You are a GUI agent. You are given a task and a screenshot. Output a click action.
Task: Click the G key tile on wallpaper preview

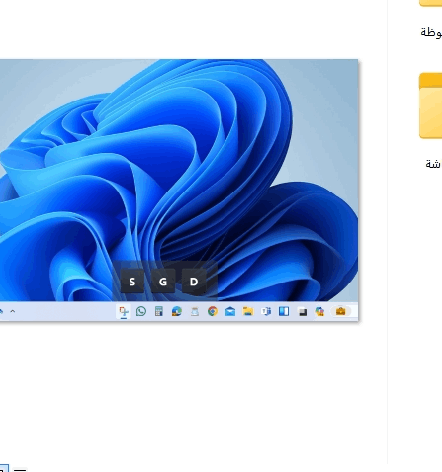click(163, 282)
